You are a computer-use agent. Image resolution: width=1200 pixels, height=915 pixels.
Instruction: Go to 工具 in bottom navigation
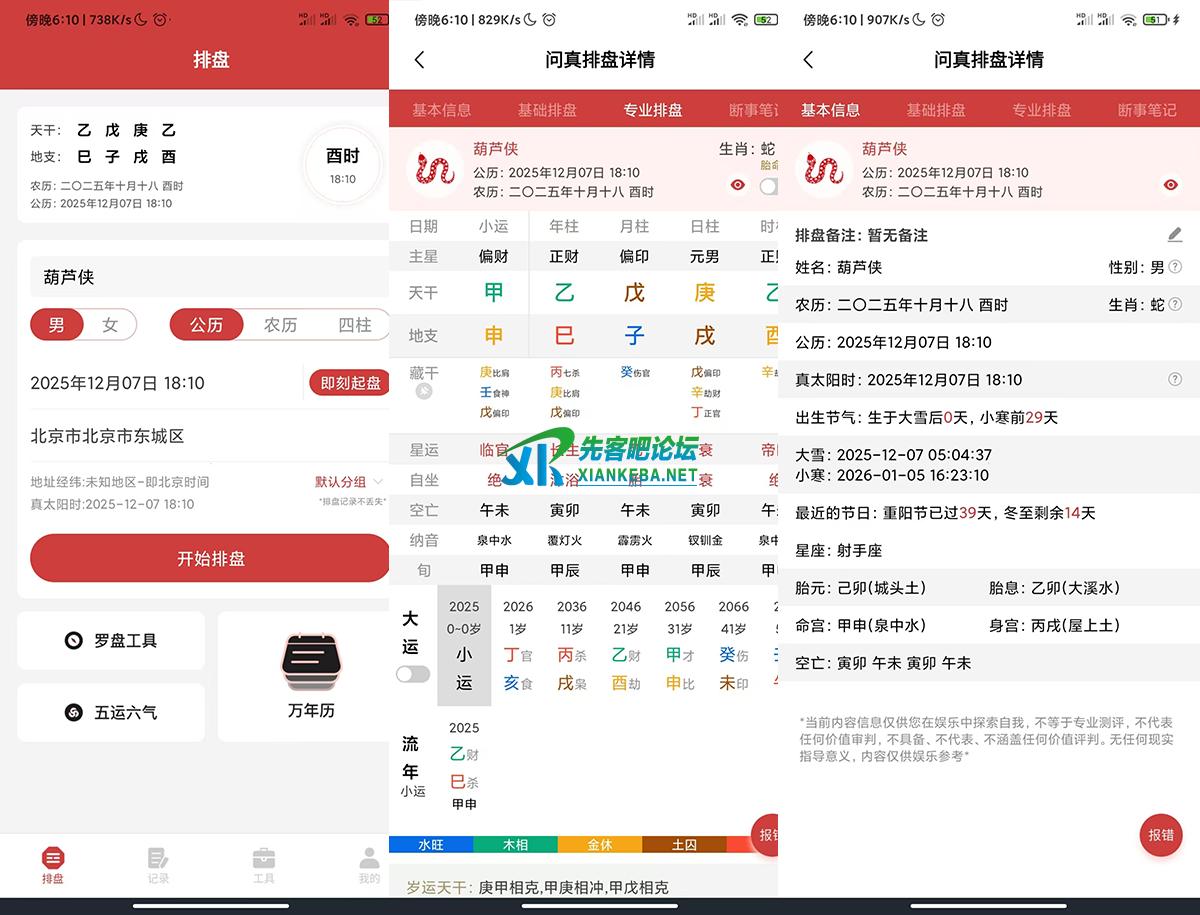click(x=263, y=865)
